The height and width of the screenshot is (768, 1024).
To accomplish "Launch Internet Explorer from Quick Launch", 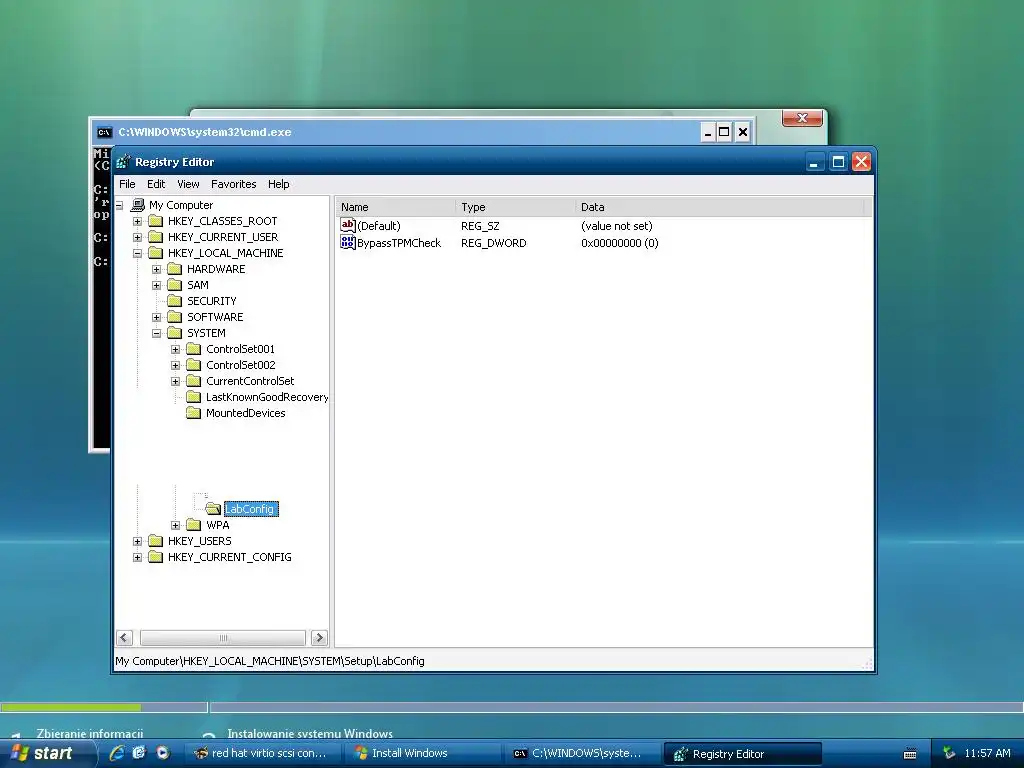I will pos(117,753).
